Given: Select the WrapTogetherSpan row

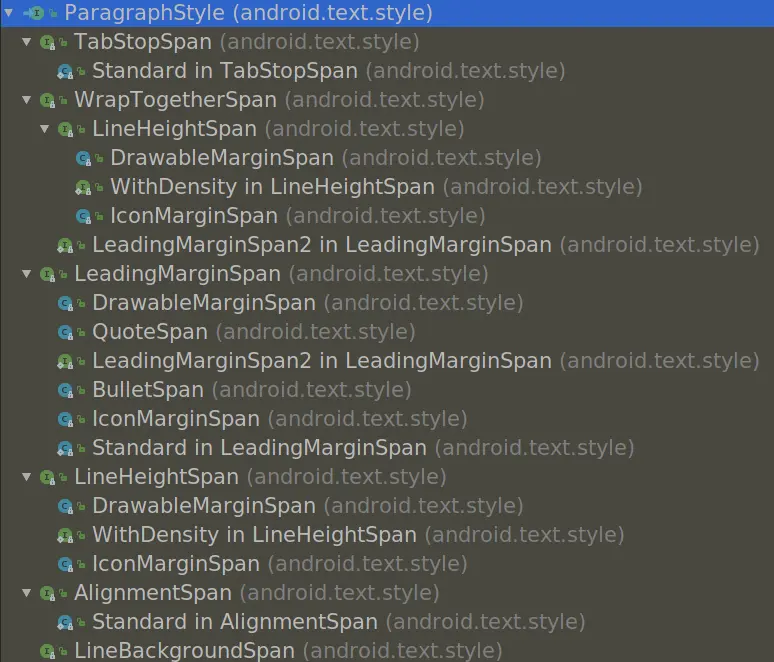Looking at the screenshot, I should 387,100.
